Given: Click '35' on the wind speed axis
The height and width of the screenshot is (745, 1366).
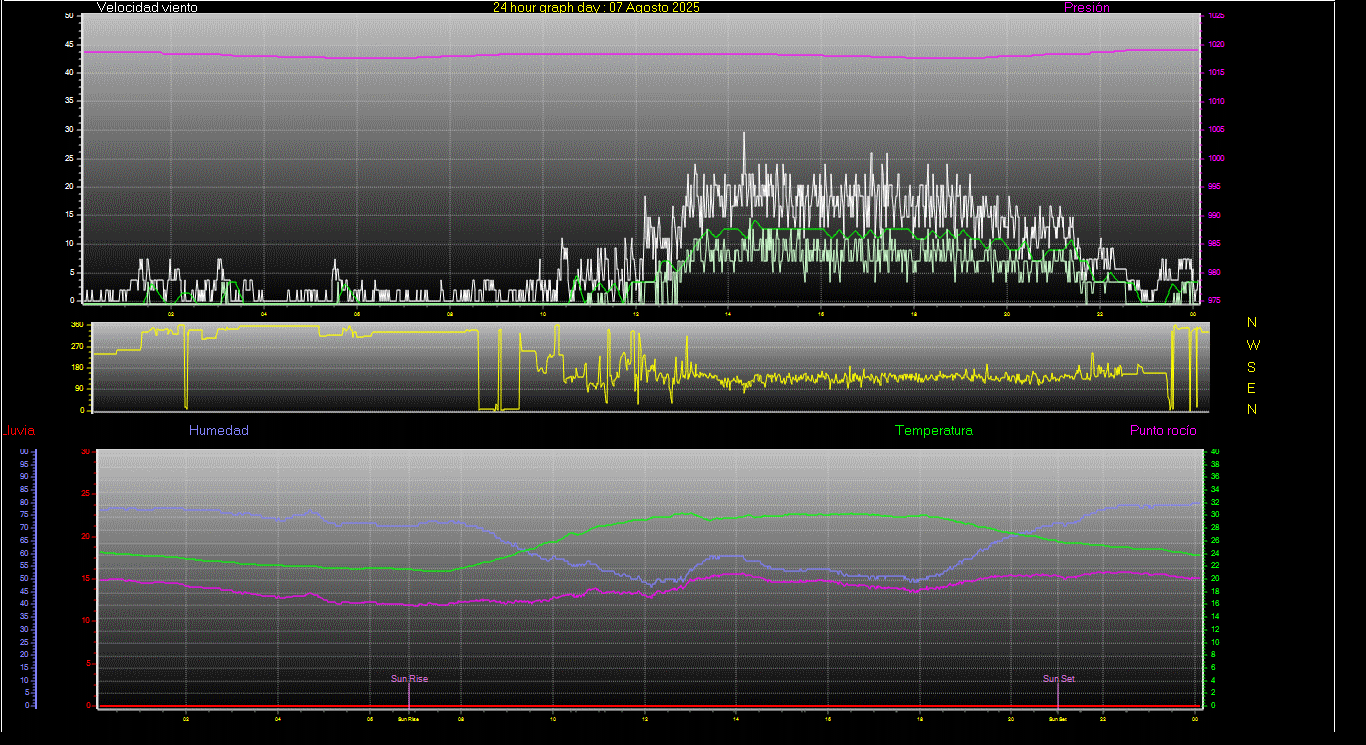Looking at the screenshot, I should click(69, 102).
